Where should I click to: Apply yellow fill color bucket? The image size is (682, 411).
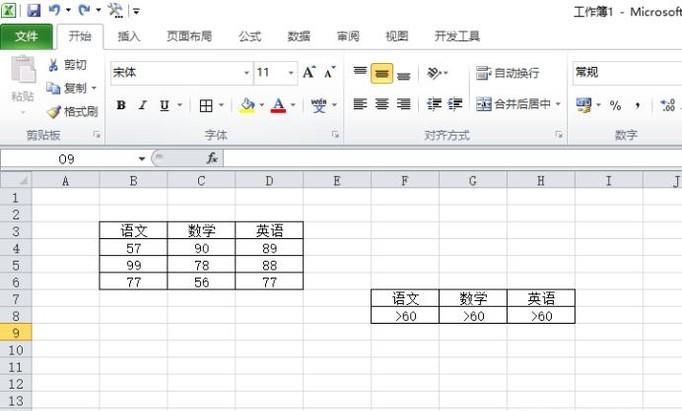(x=247, y=105)
